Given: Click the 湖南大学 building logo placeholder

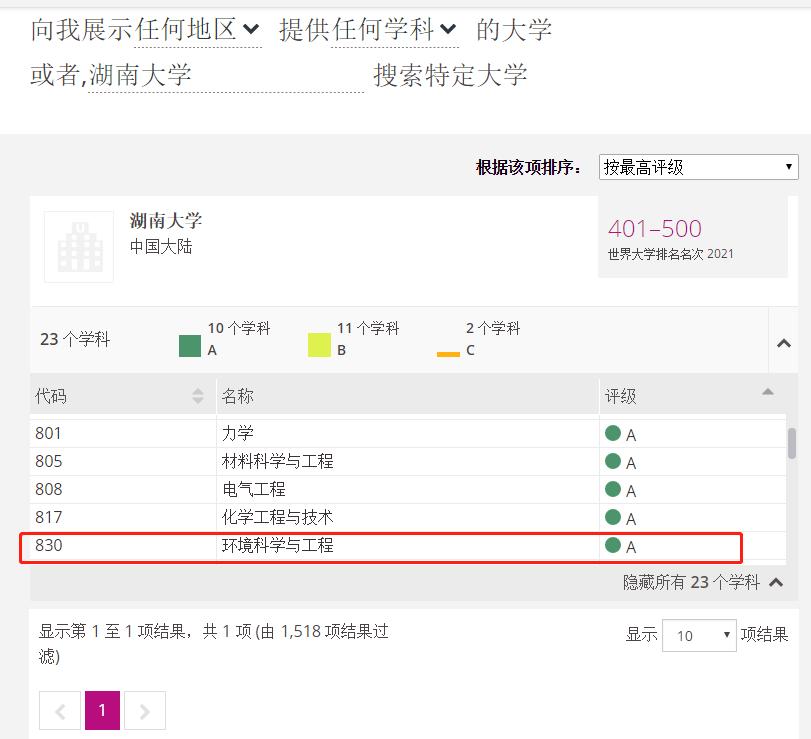Looking at the screenshot, I should (x=79, y=247).
